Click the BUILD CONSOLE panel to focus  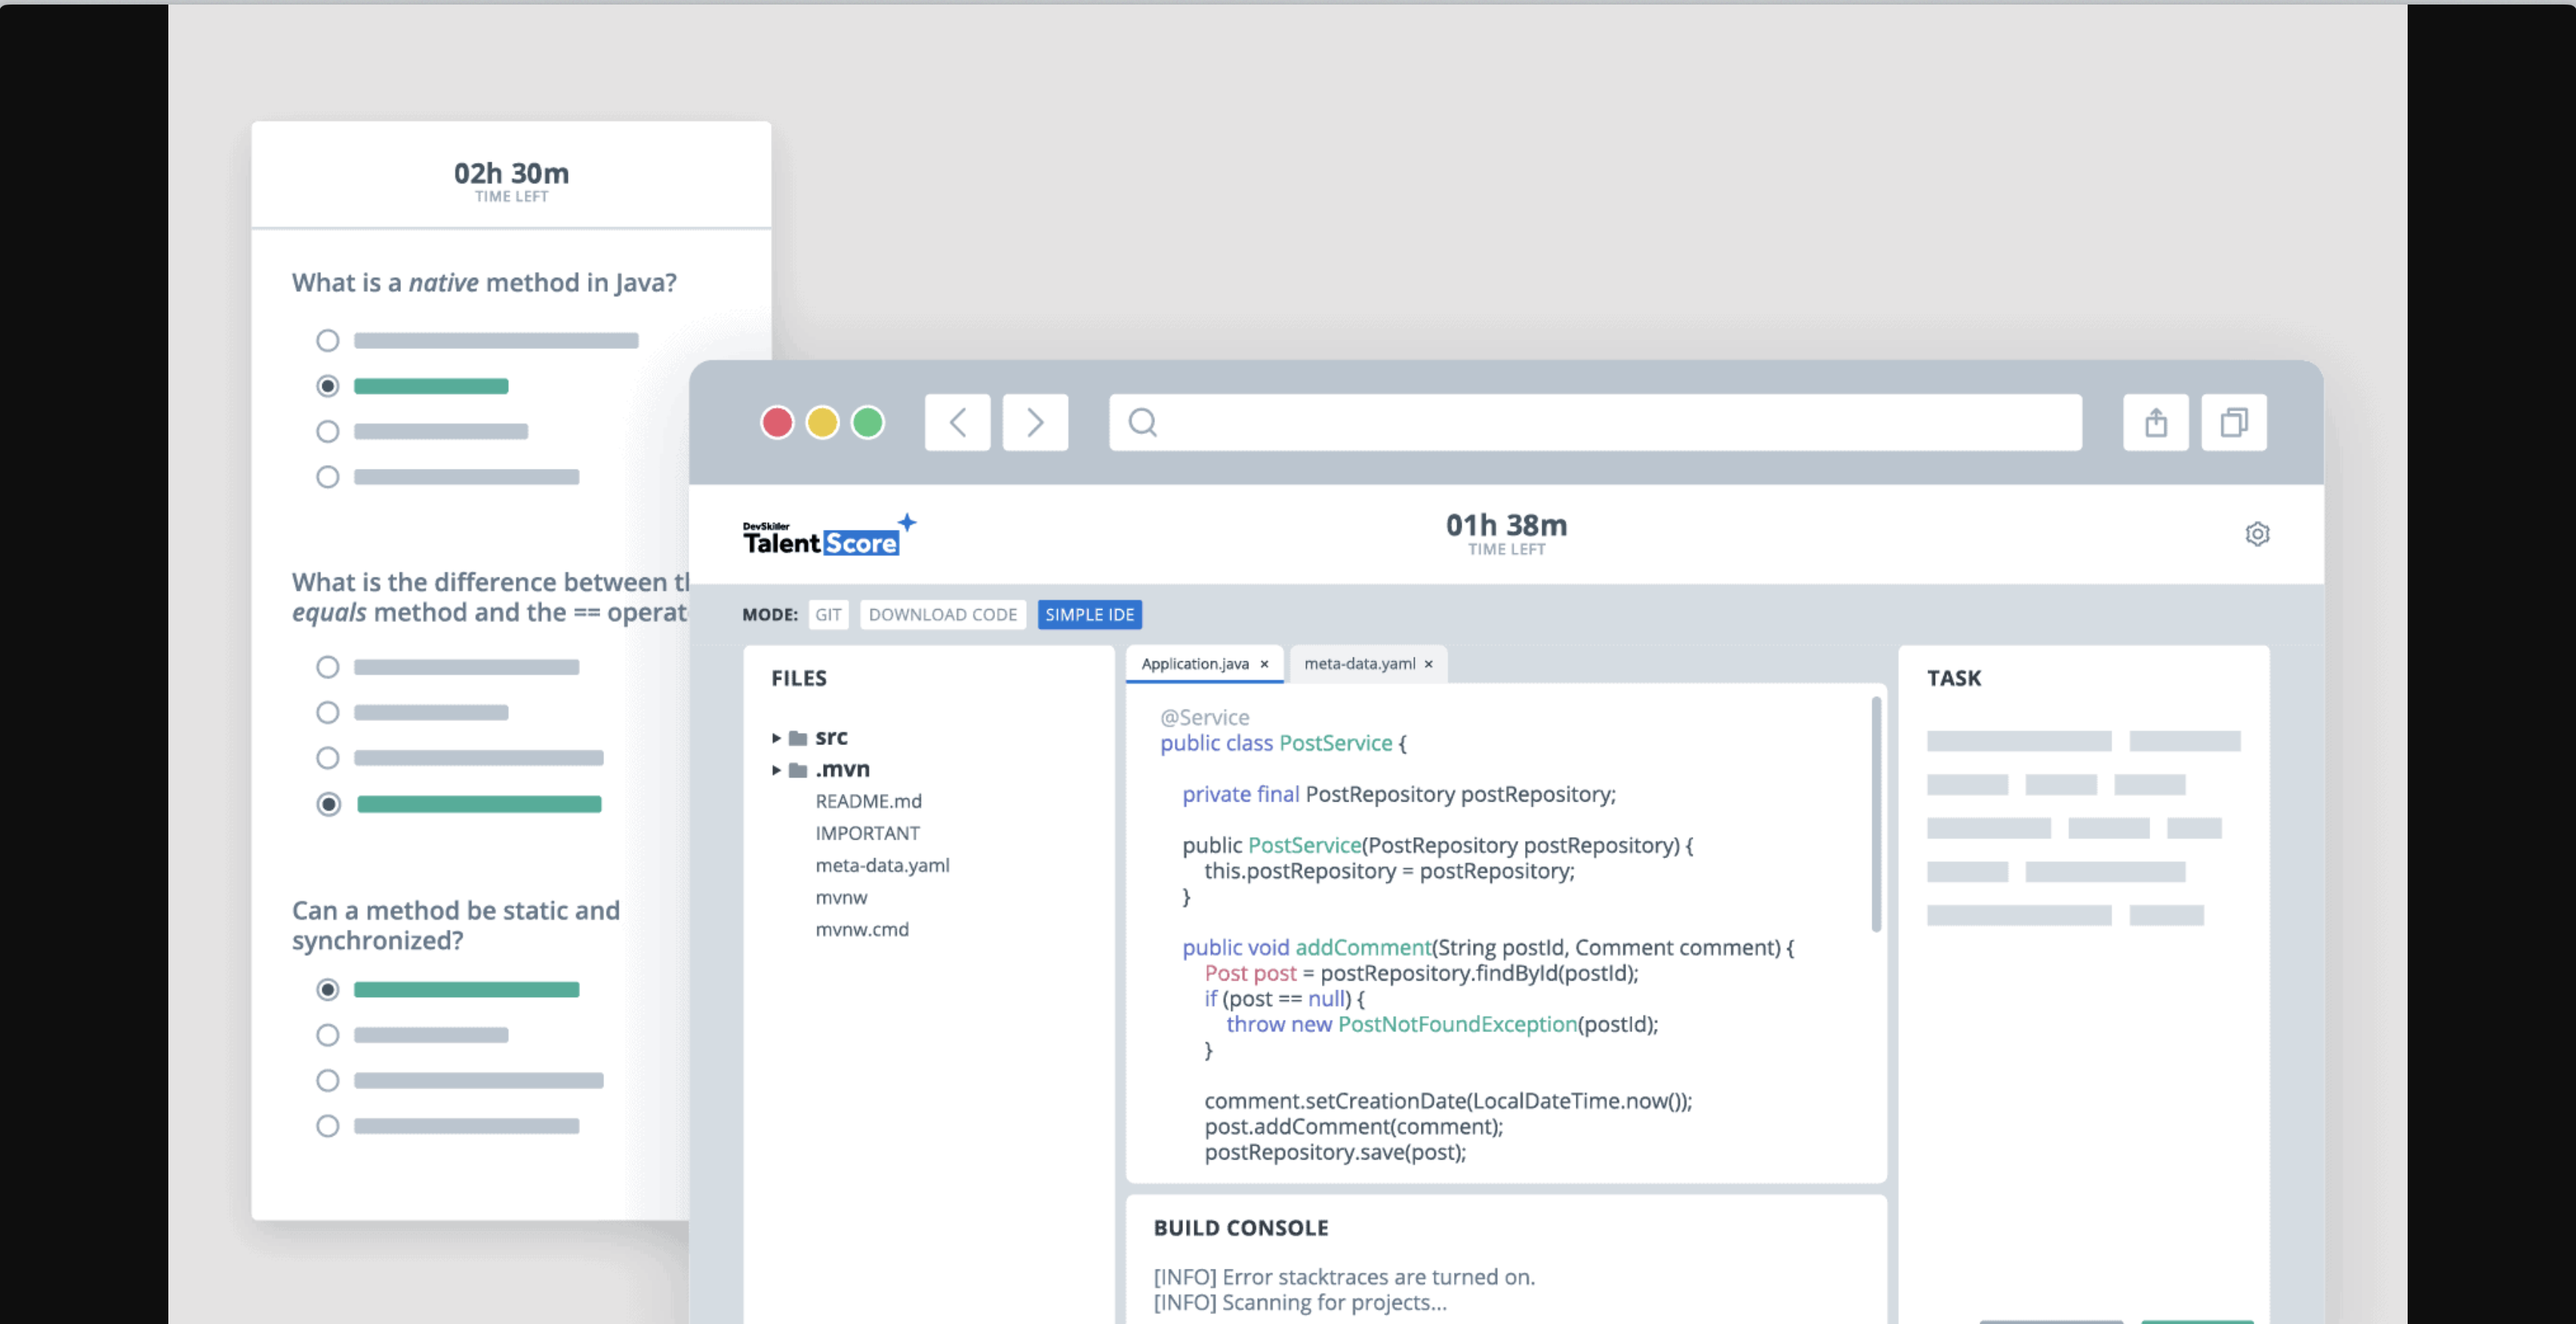click(x=1240, y=1226)
